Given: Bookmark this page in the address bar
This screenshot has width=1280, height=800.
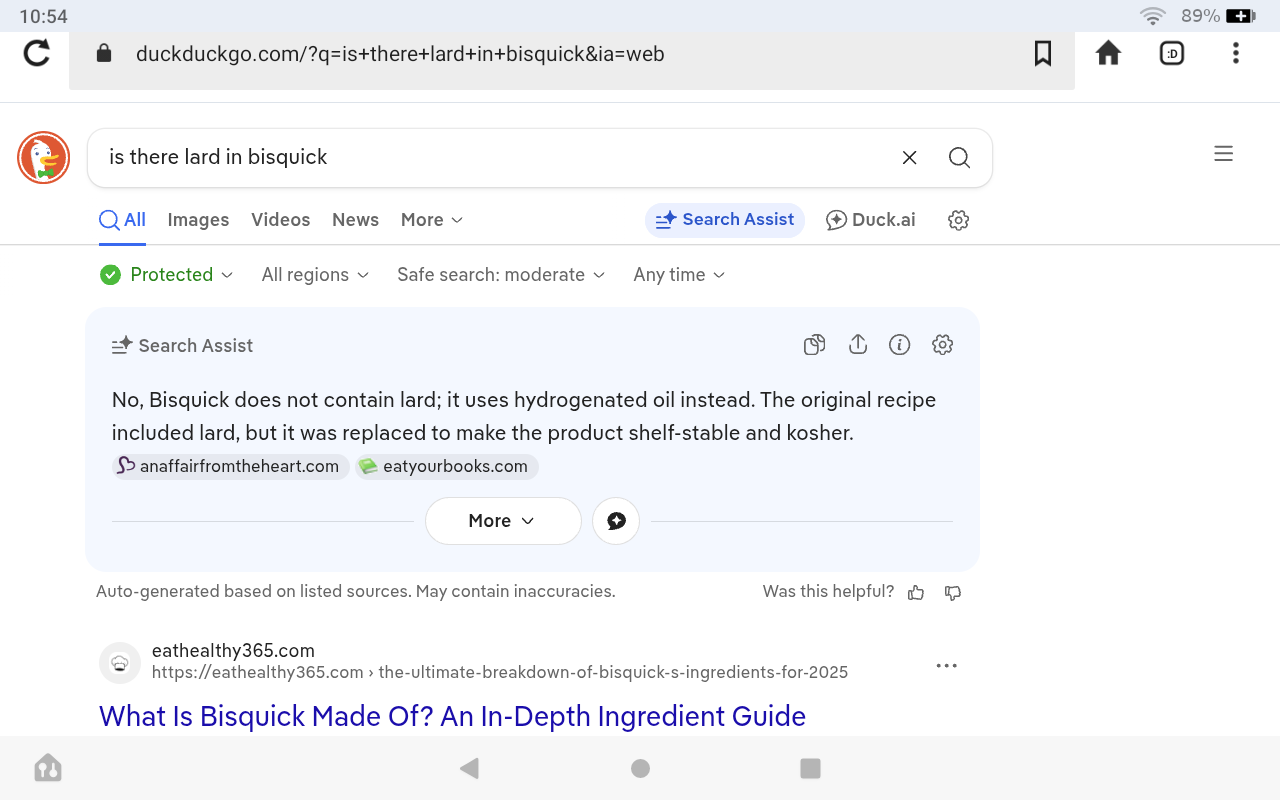Looking at the screenshot, I should (x=1043, y=53).
